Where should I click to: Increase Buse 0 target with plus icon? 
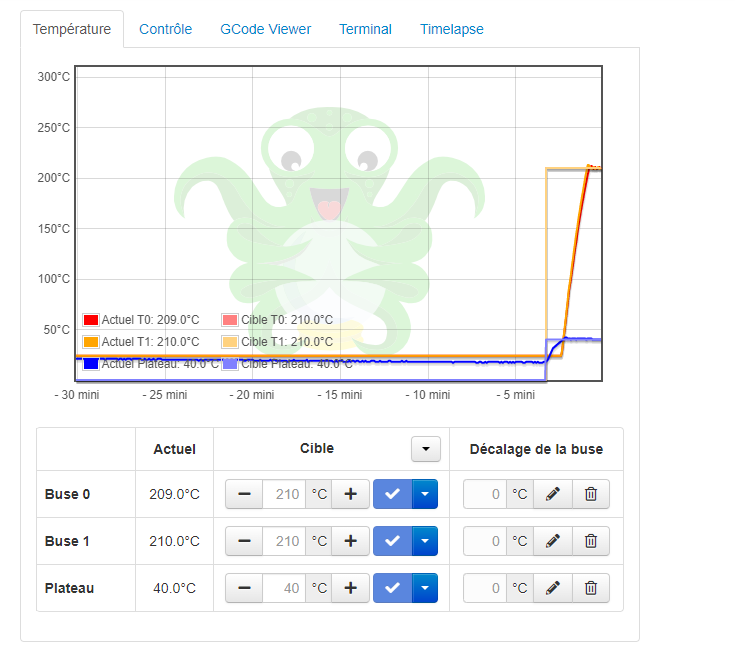click(x=351, y=494)
